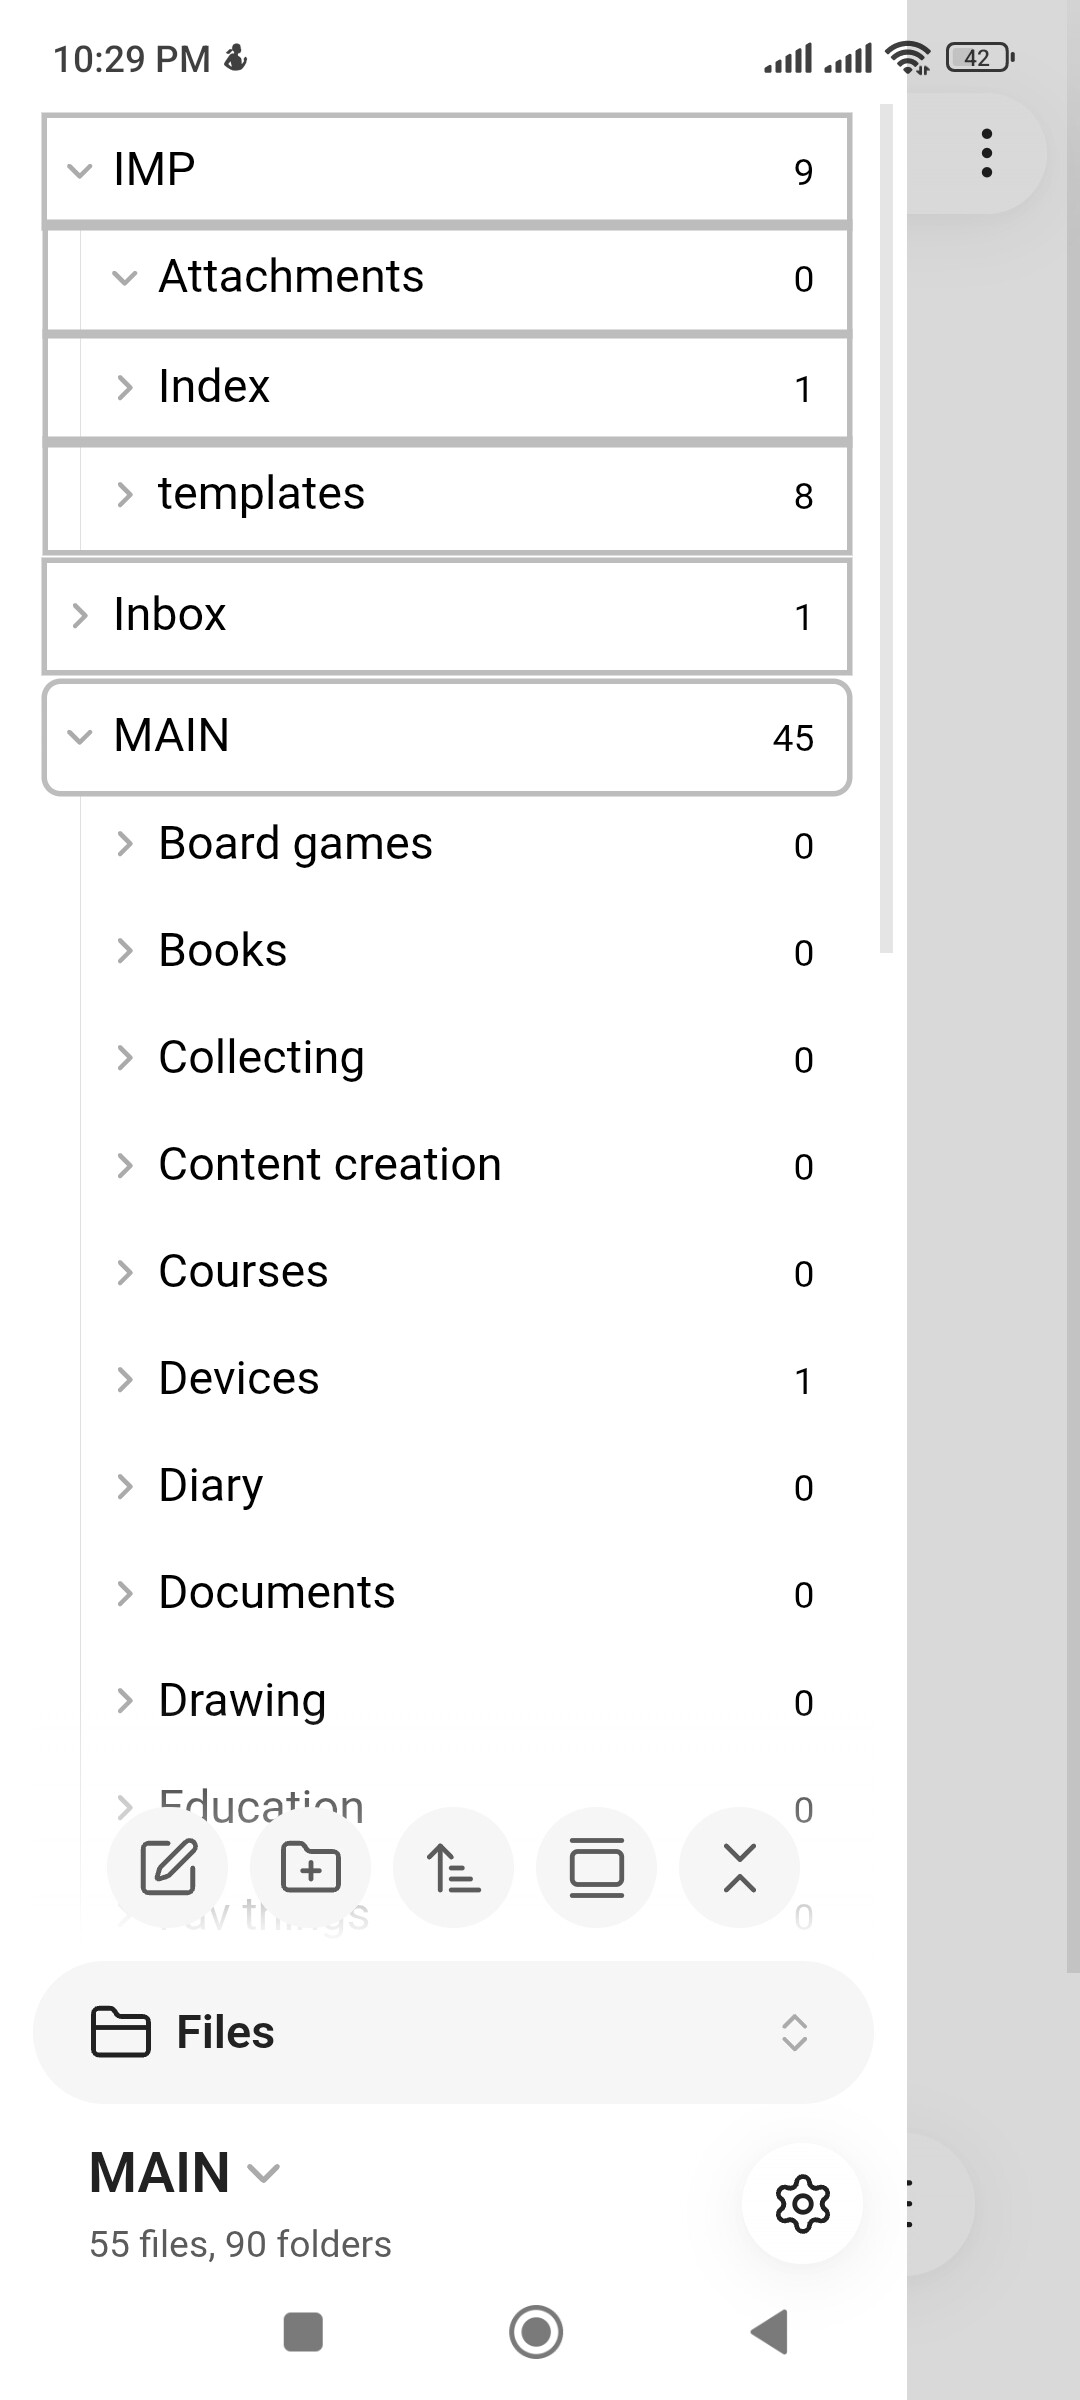Open the Files view selector

click(453, 2032)
